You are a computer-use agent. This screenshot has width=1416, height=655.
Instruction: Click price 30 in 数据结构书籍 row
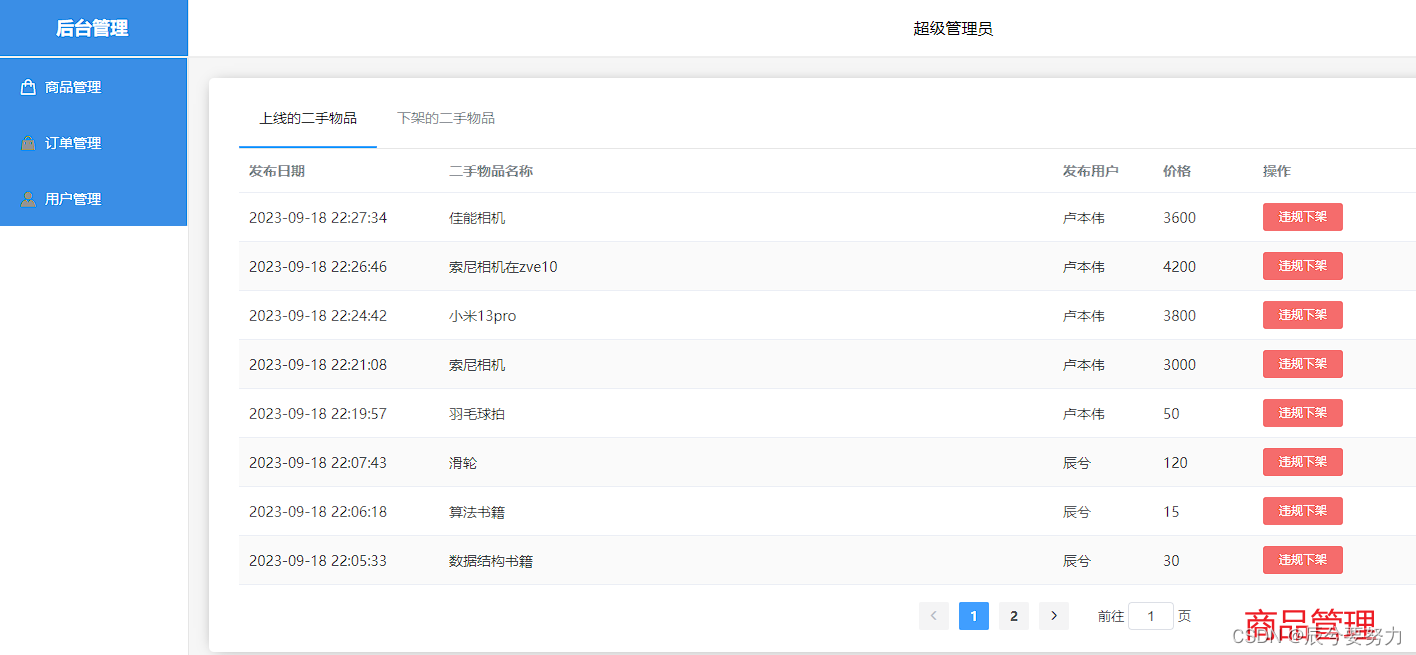click(1171, 560)
